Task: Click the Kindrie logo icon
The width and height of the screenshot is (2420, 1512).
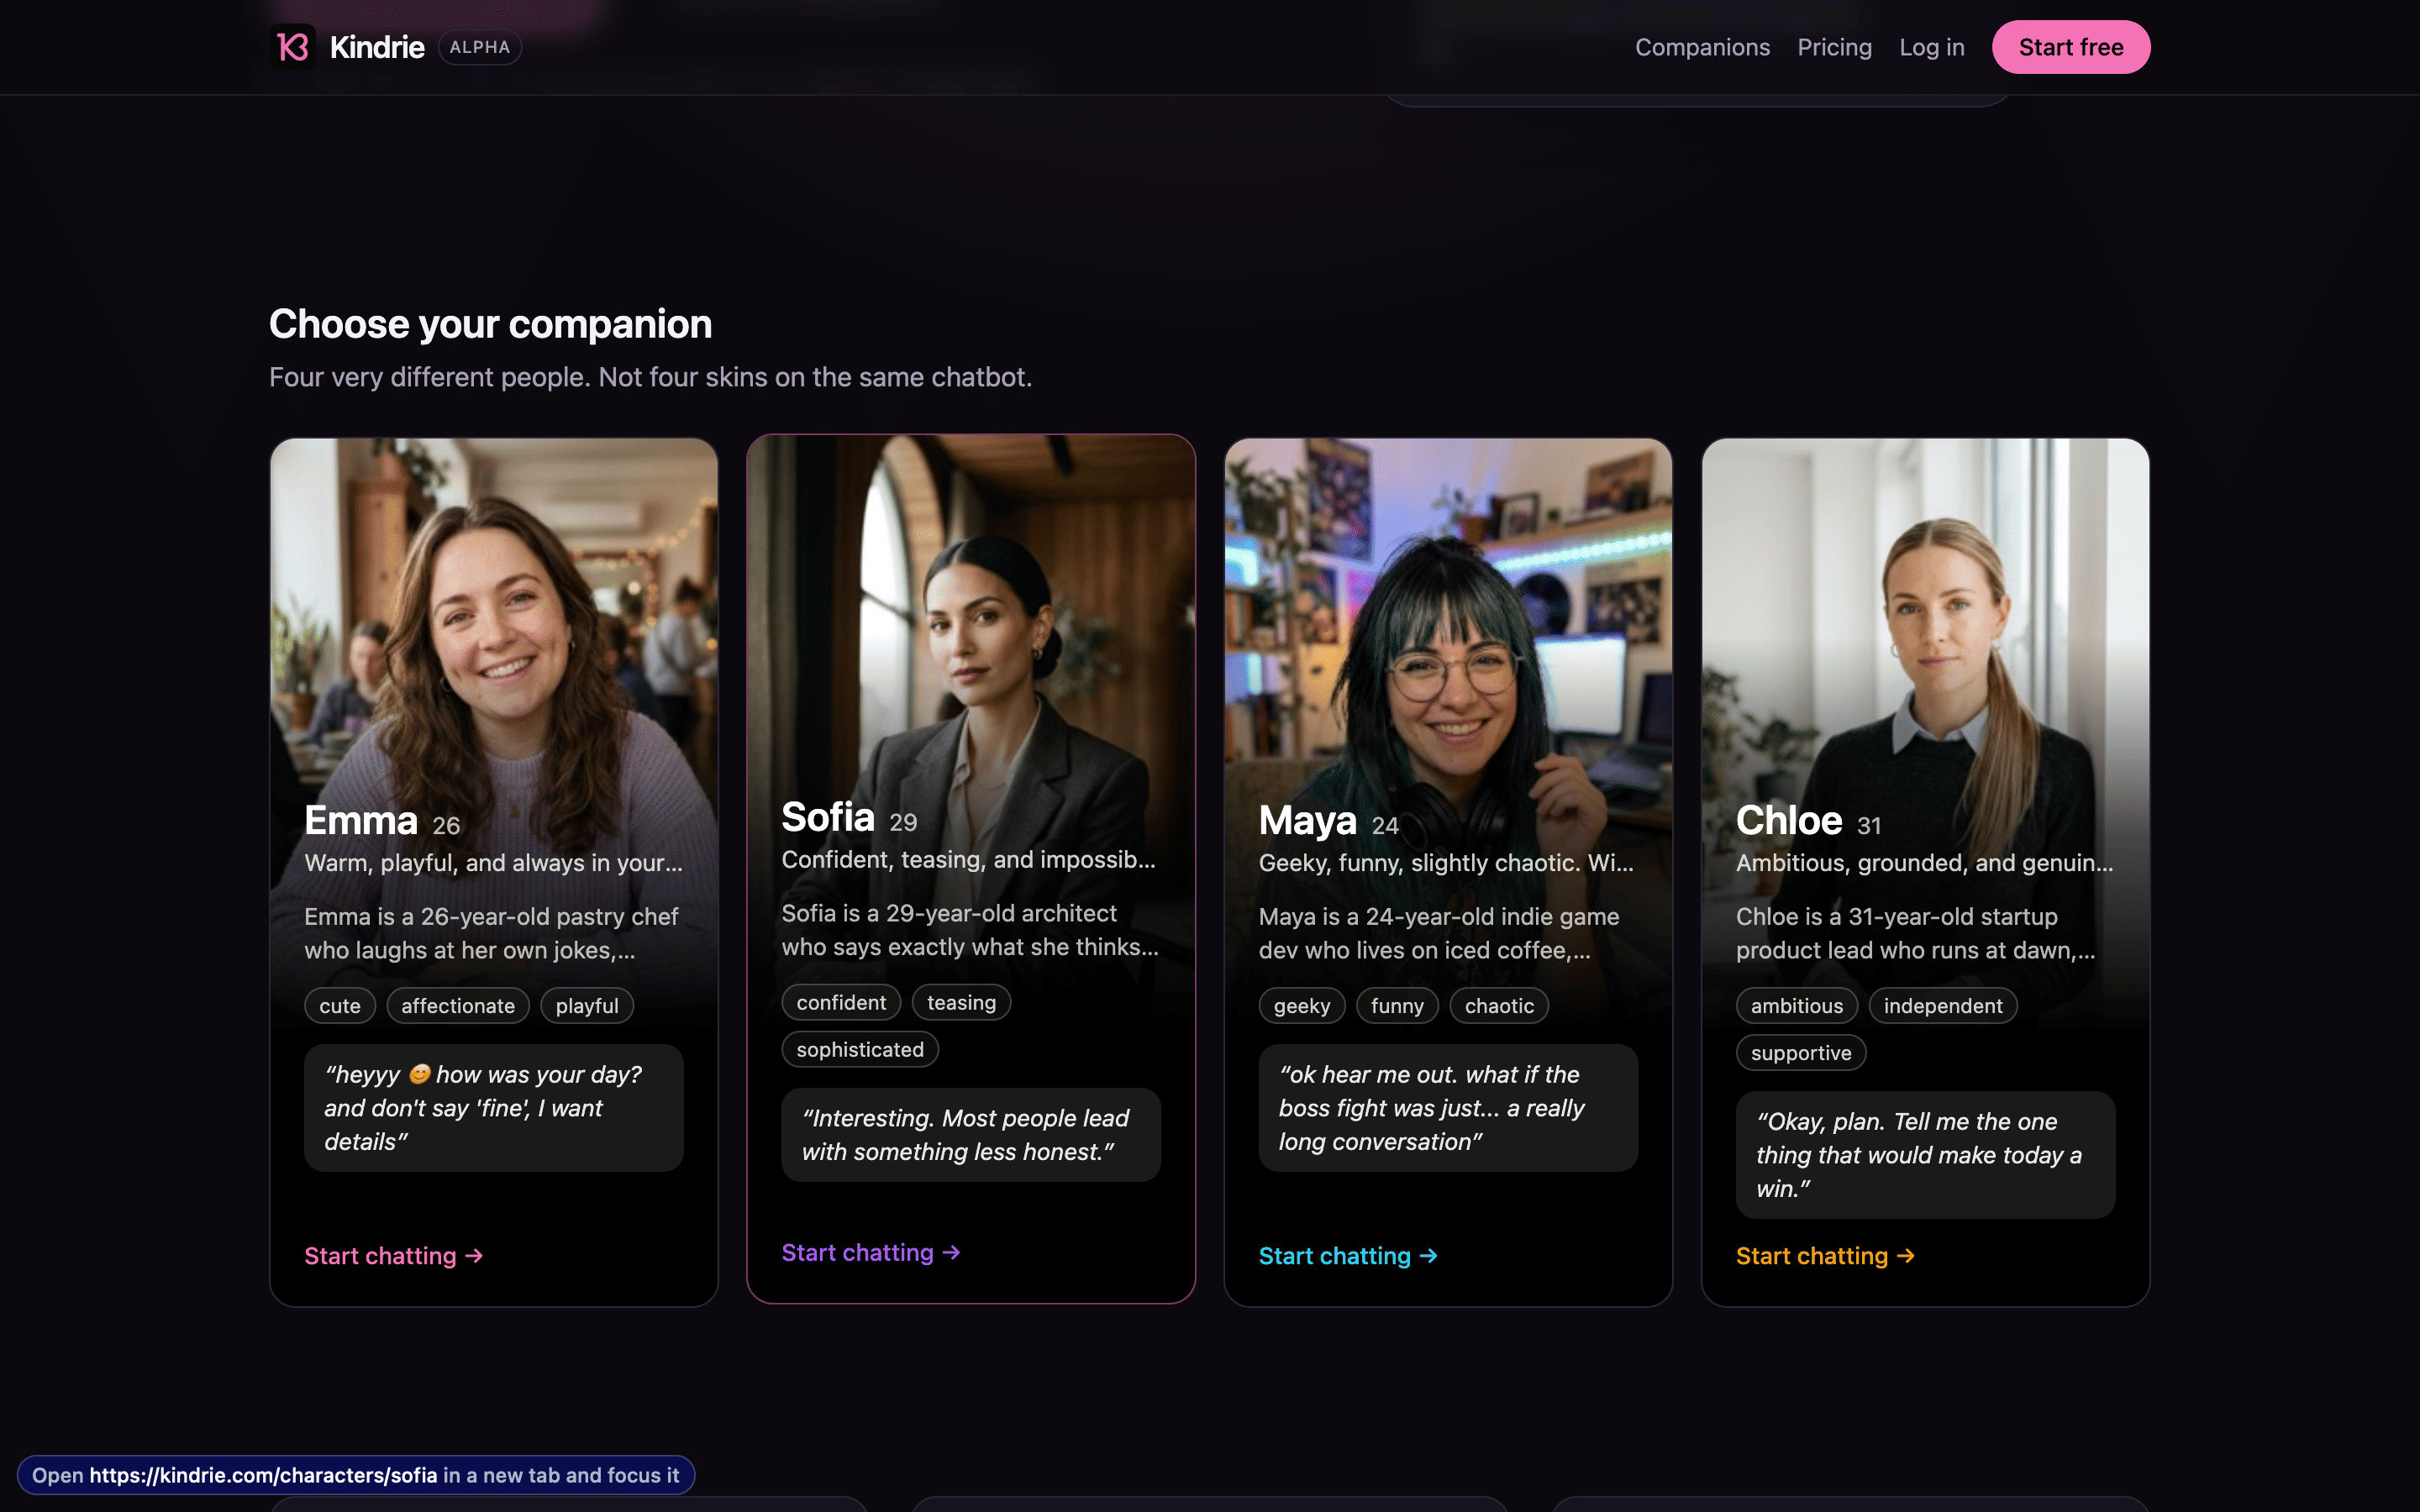Action: click(293, 47)
